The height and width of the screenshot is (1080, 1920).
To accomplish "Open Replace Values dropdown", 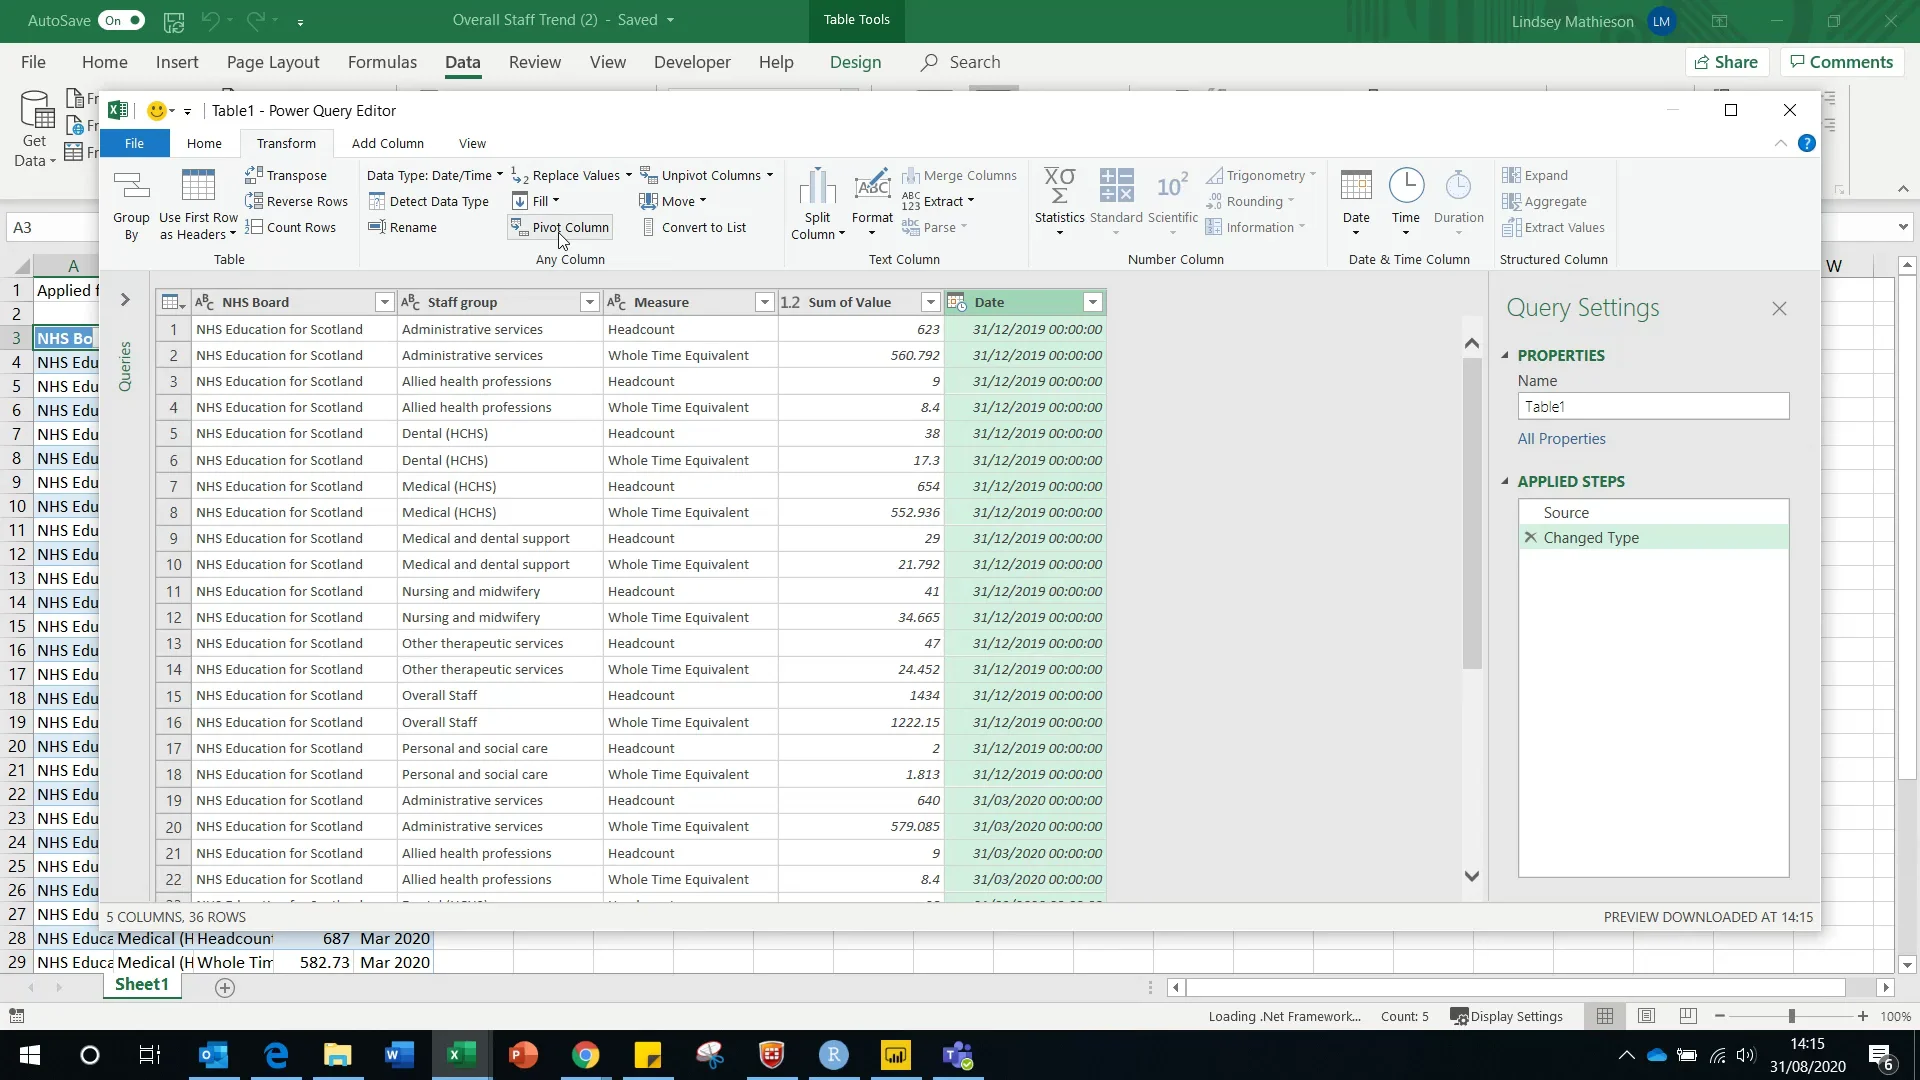I will (629, 175).
